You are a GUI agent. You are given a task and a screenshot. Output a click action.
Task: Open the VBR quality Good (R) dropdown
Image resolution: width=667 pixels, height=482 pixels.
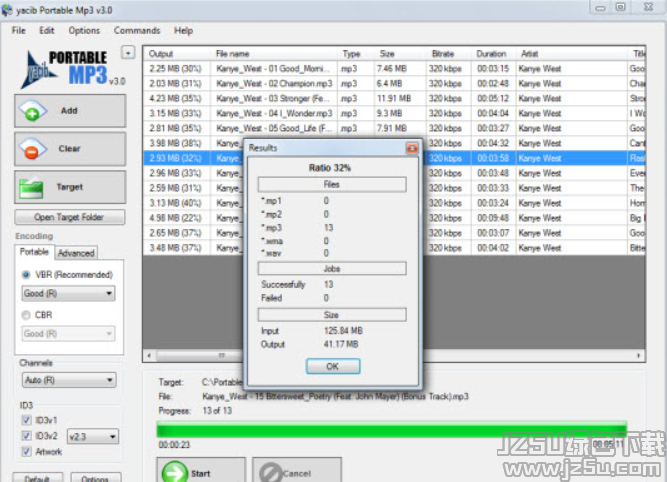coord(68,293)
